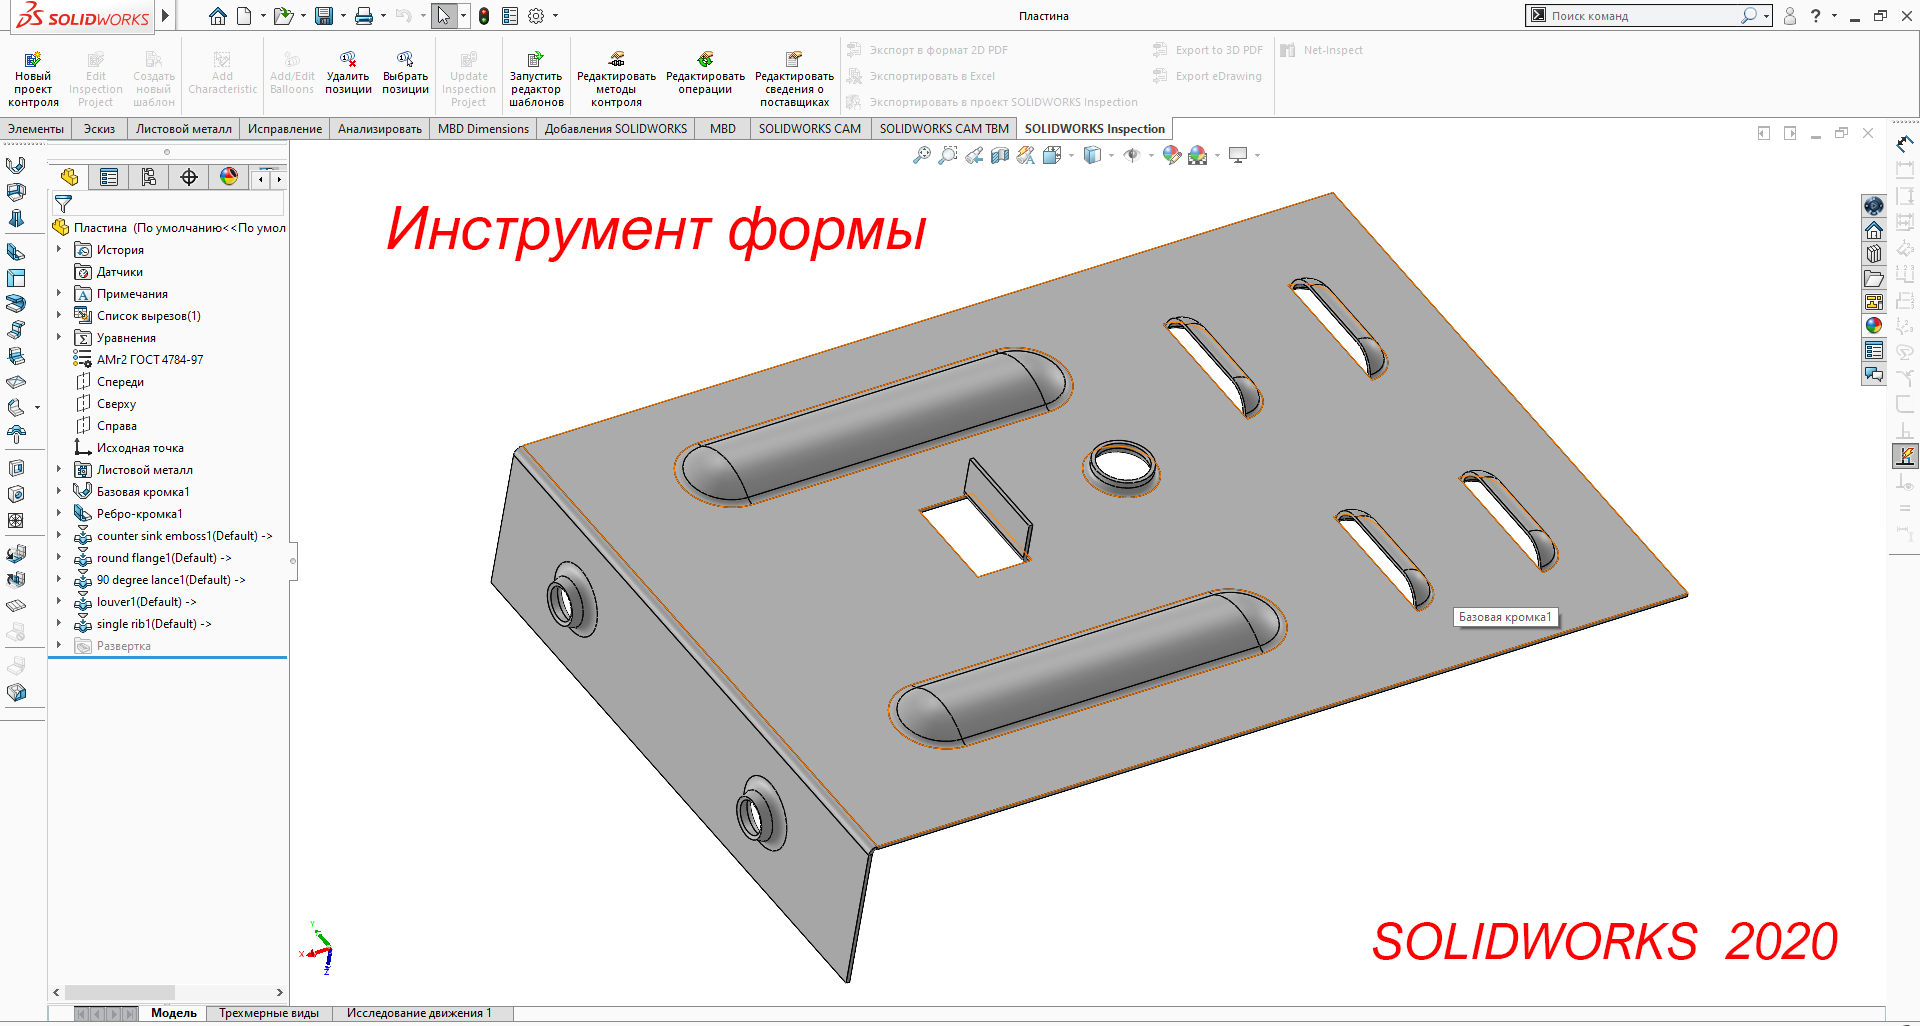This screenshot has width=1920, height=1026.
Task: Open the View Orientation cube icon
Action: point(1052,155)
